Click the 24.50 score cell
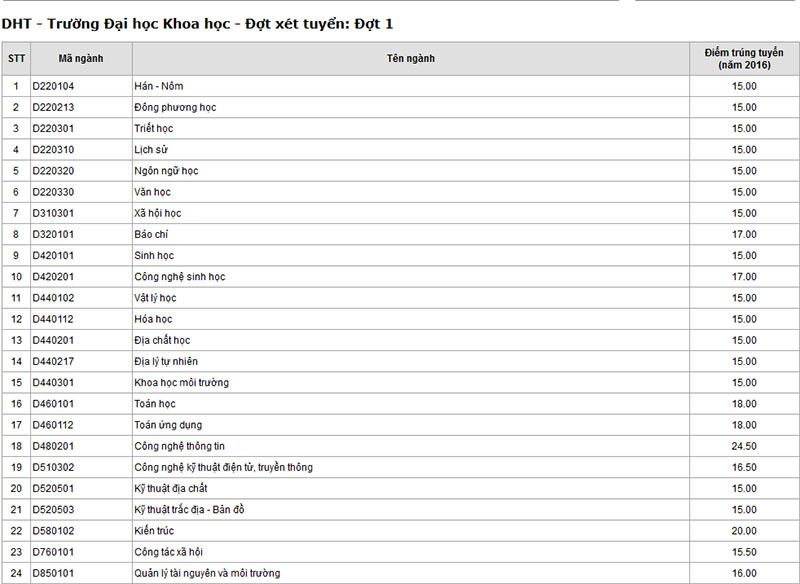 [x=744, y=446]
